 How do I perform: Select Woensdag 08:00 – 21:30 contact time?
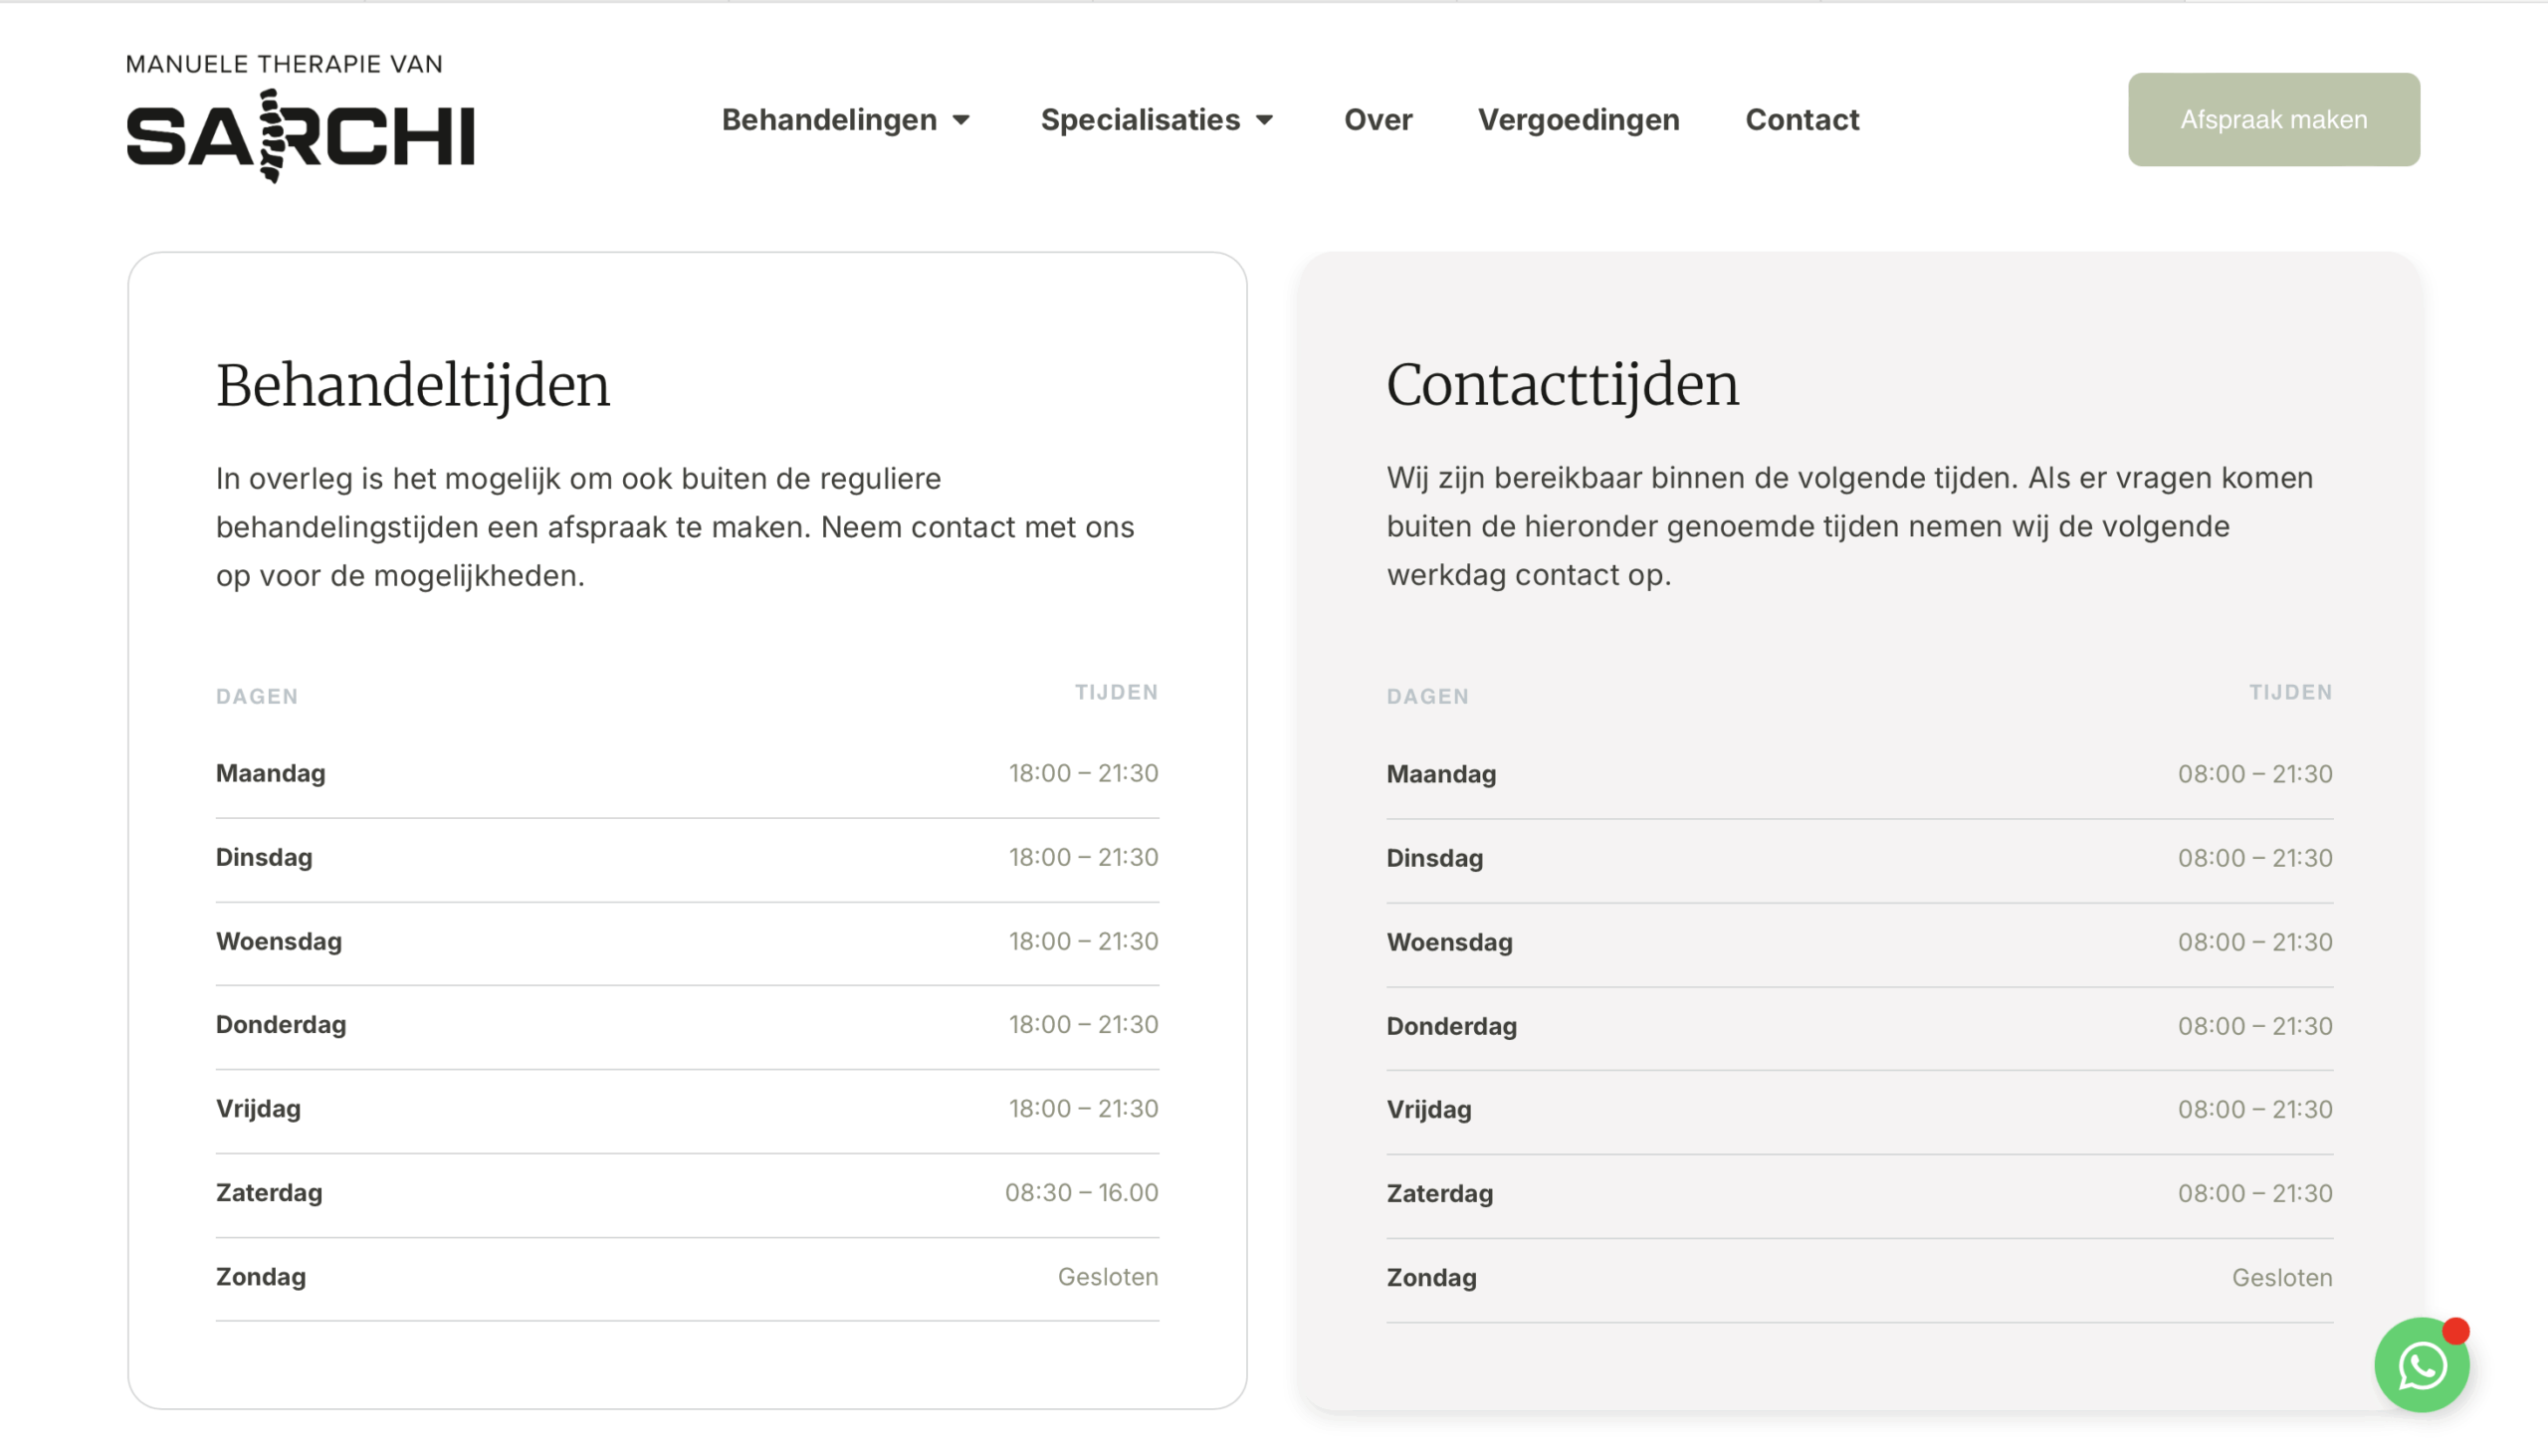click(x=2254, y=942)
